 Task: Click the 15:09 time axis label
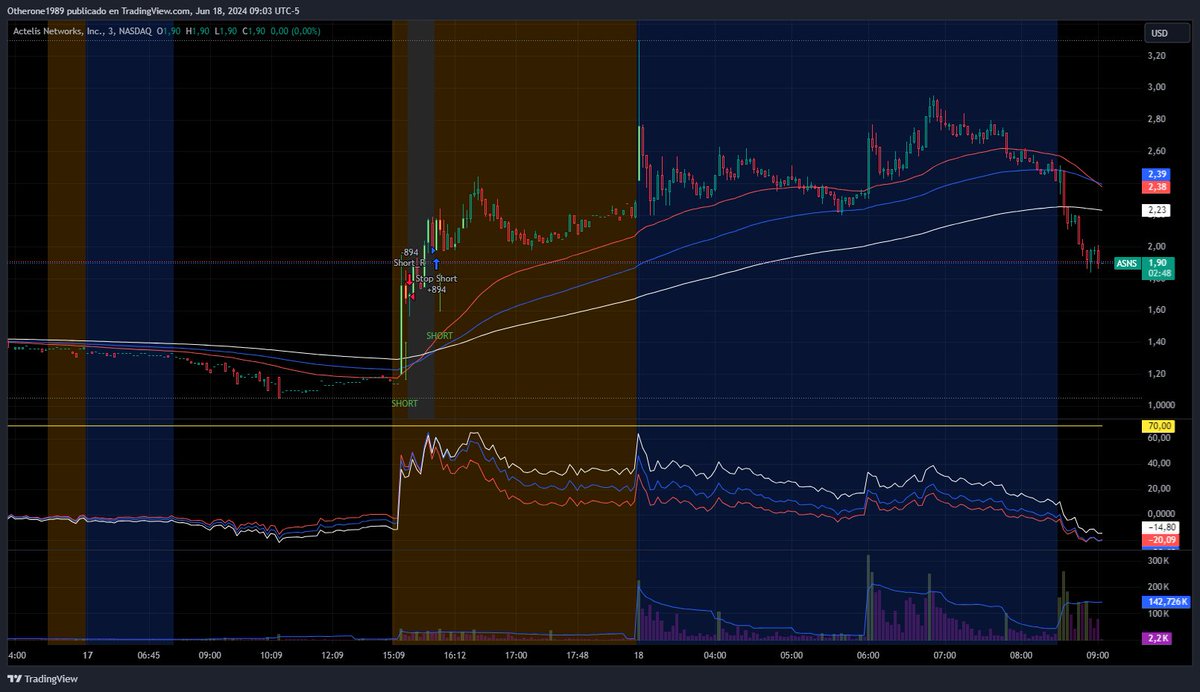coord(393,656)
